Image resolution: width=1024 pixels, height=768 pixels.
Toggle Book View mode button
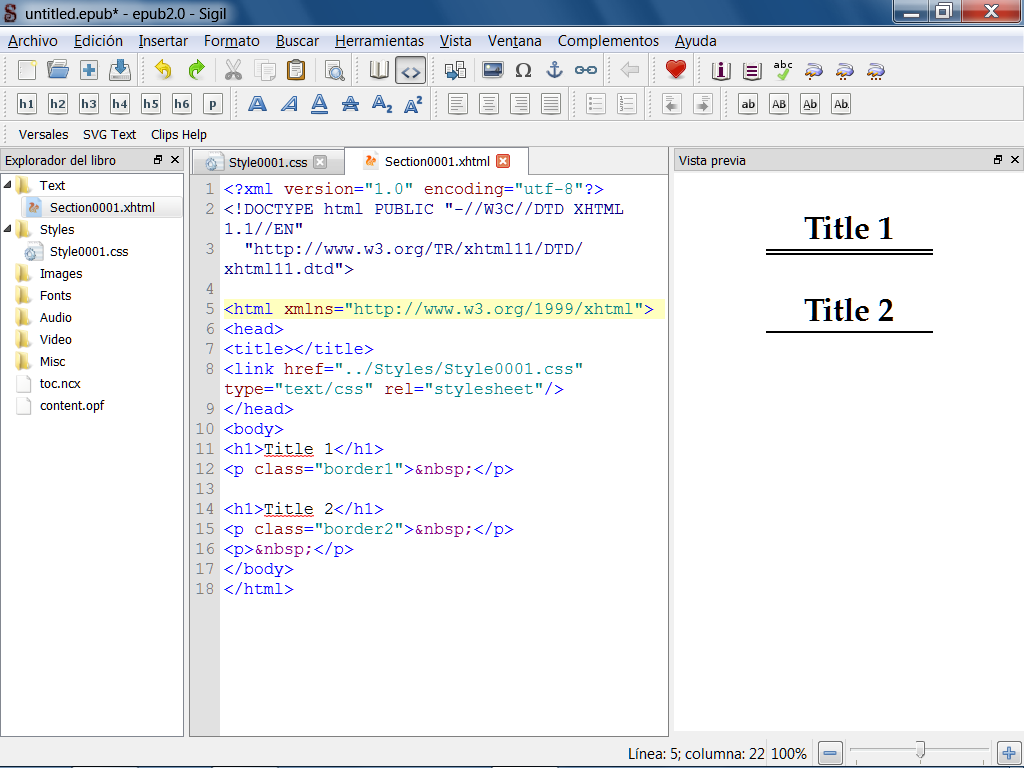(379, 70)
